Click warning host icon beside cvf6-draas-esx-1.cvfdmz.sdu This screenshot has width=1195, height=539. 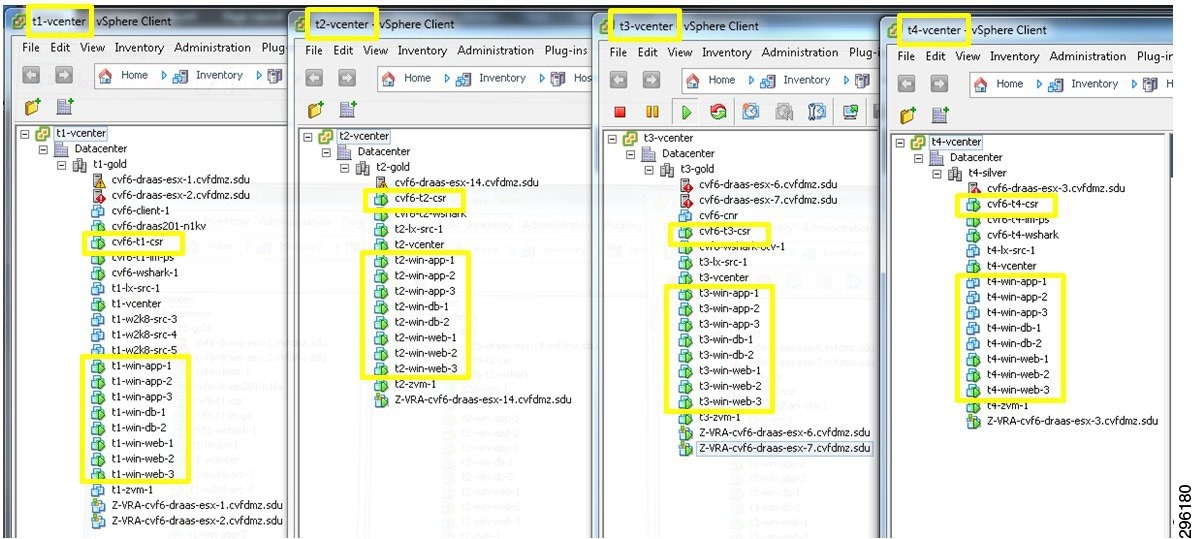tap(98, 180)
